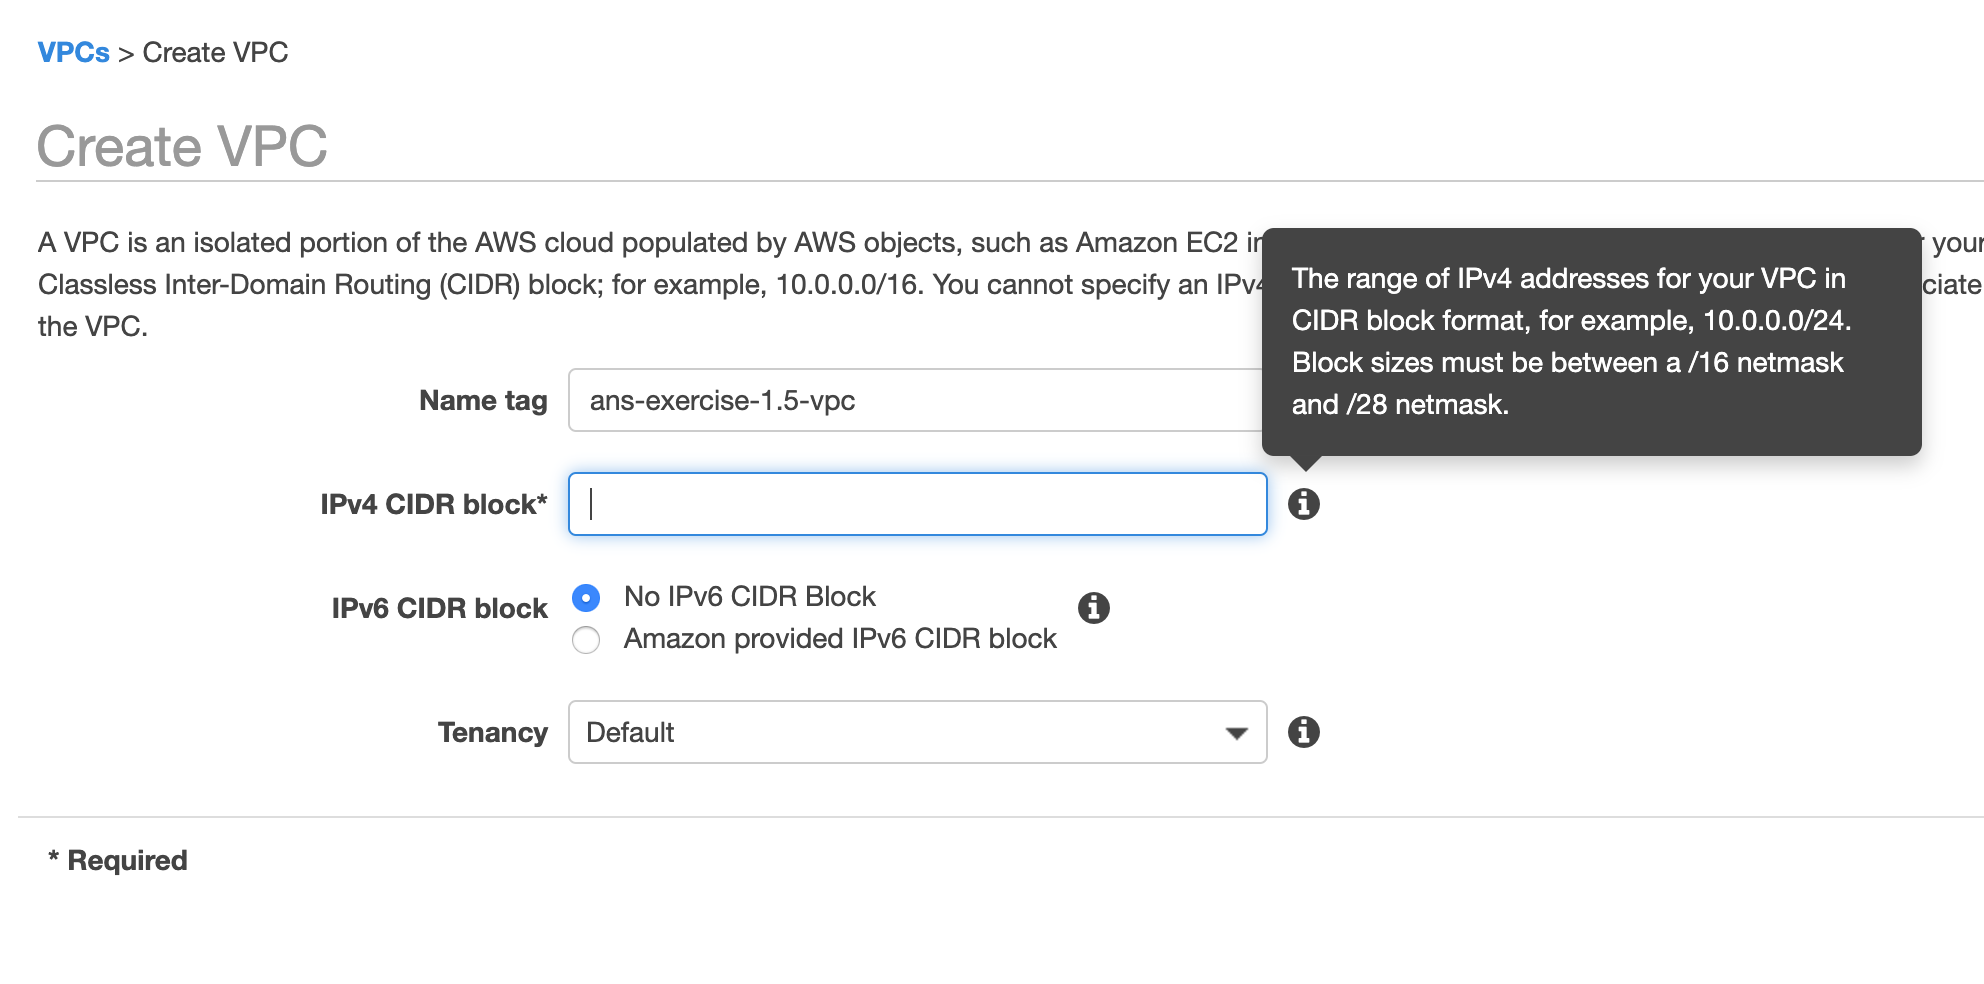Click the 'Amazon provided IPv6 CIDR block' label text
This screenshot has width=1984, height=984.
pyautogui.click(x=840, y=639)
